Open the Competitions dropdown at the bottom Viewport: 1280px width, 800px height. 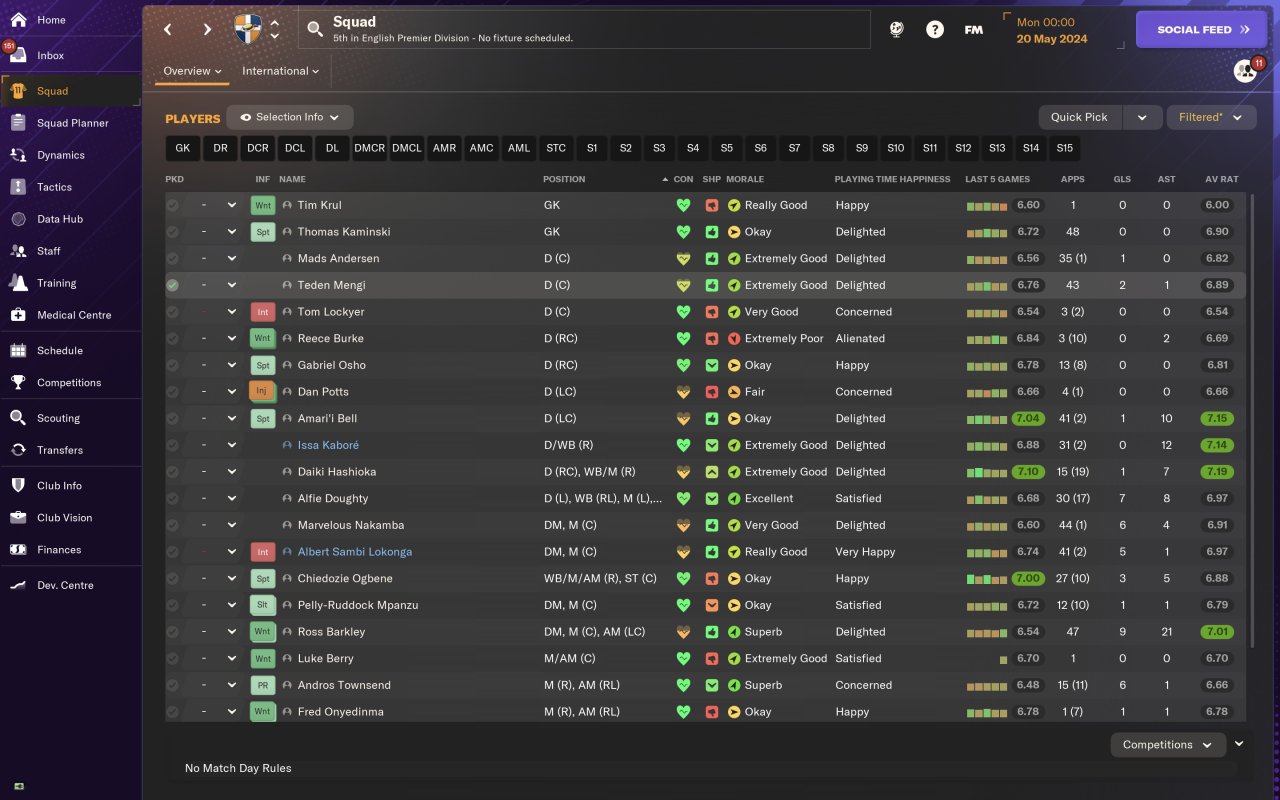pyautogui.click(x=1168, y=745)
